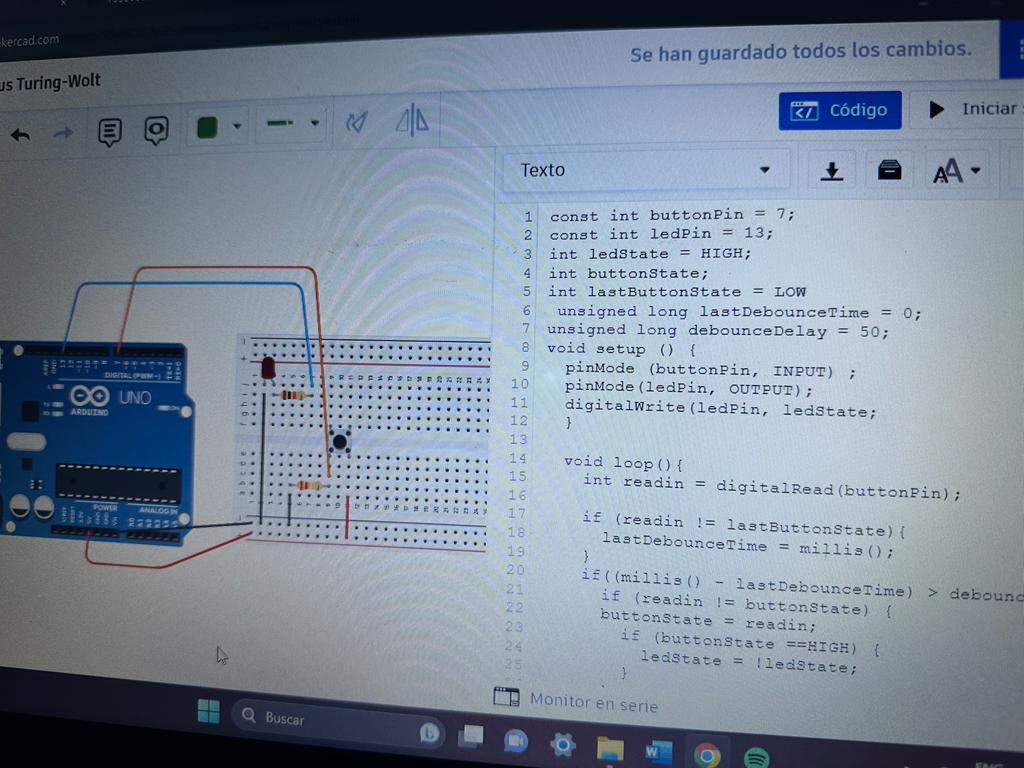
Task: Click the redo arrow in the toolbar
Action: pos(63,133)
